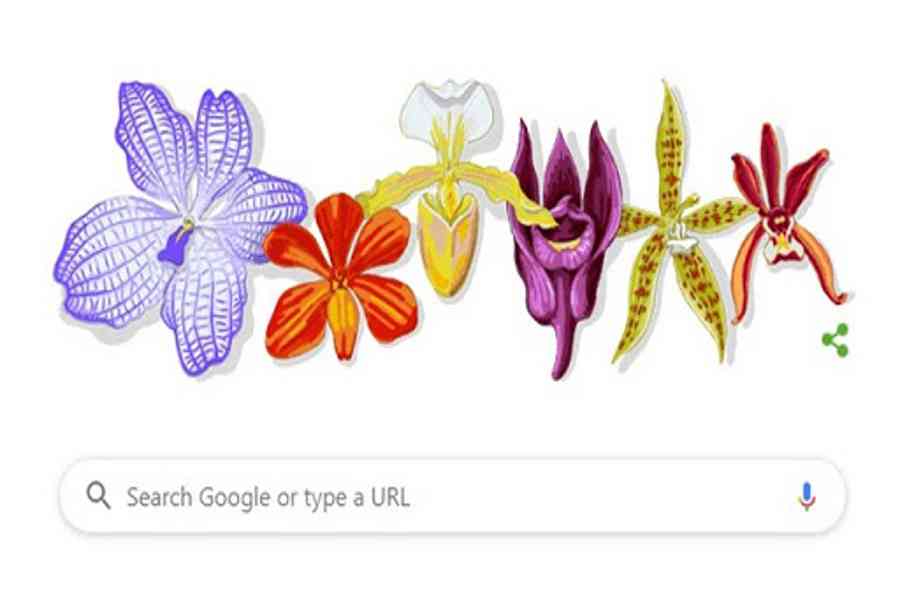
Task: Click the white top petal of the slipper orchid
Action: tap(448, 109)
